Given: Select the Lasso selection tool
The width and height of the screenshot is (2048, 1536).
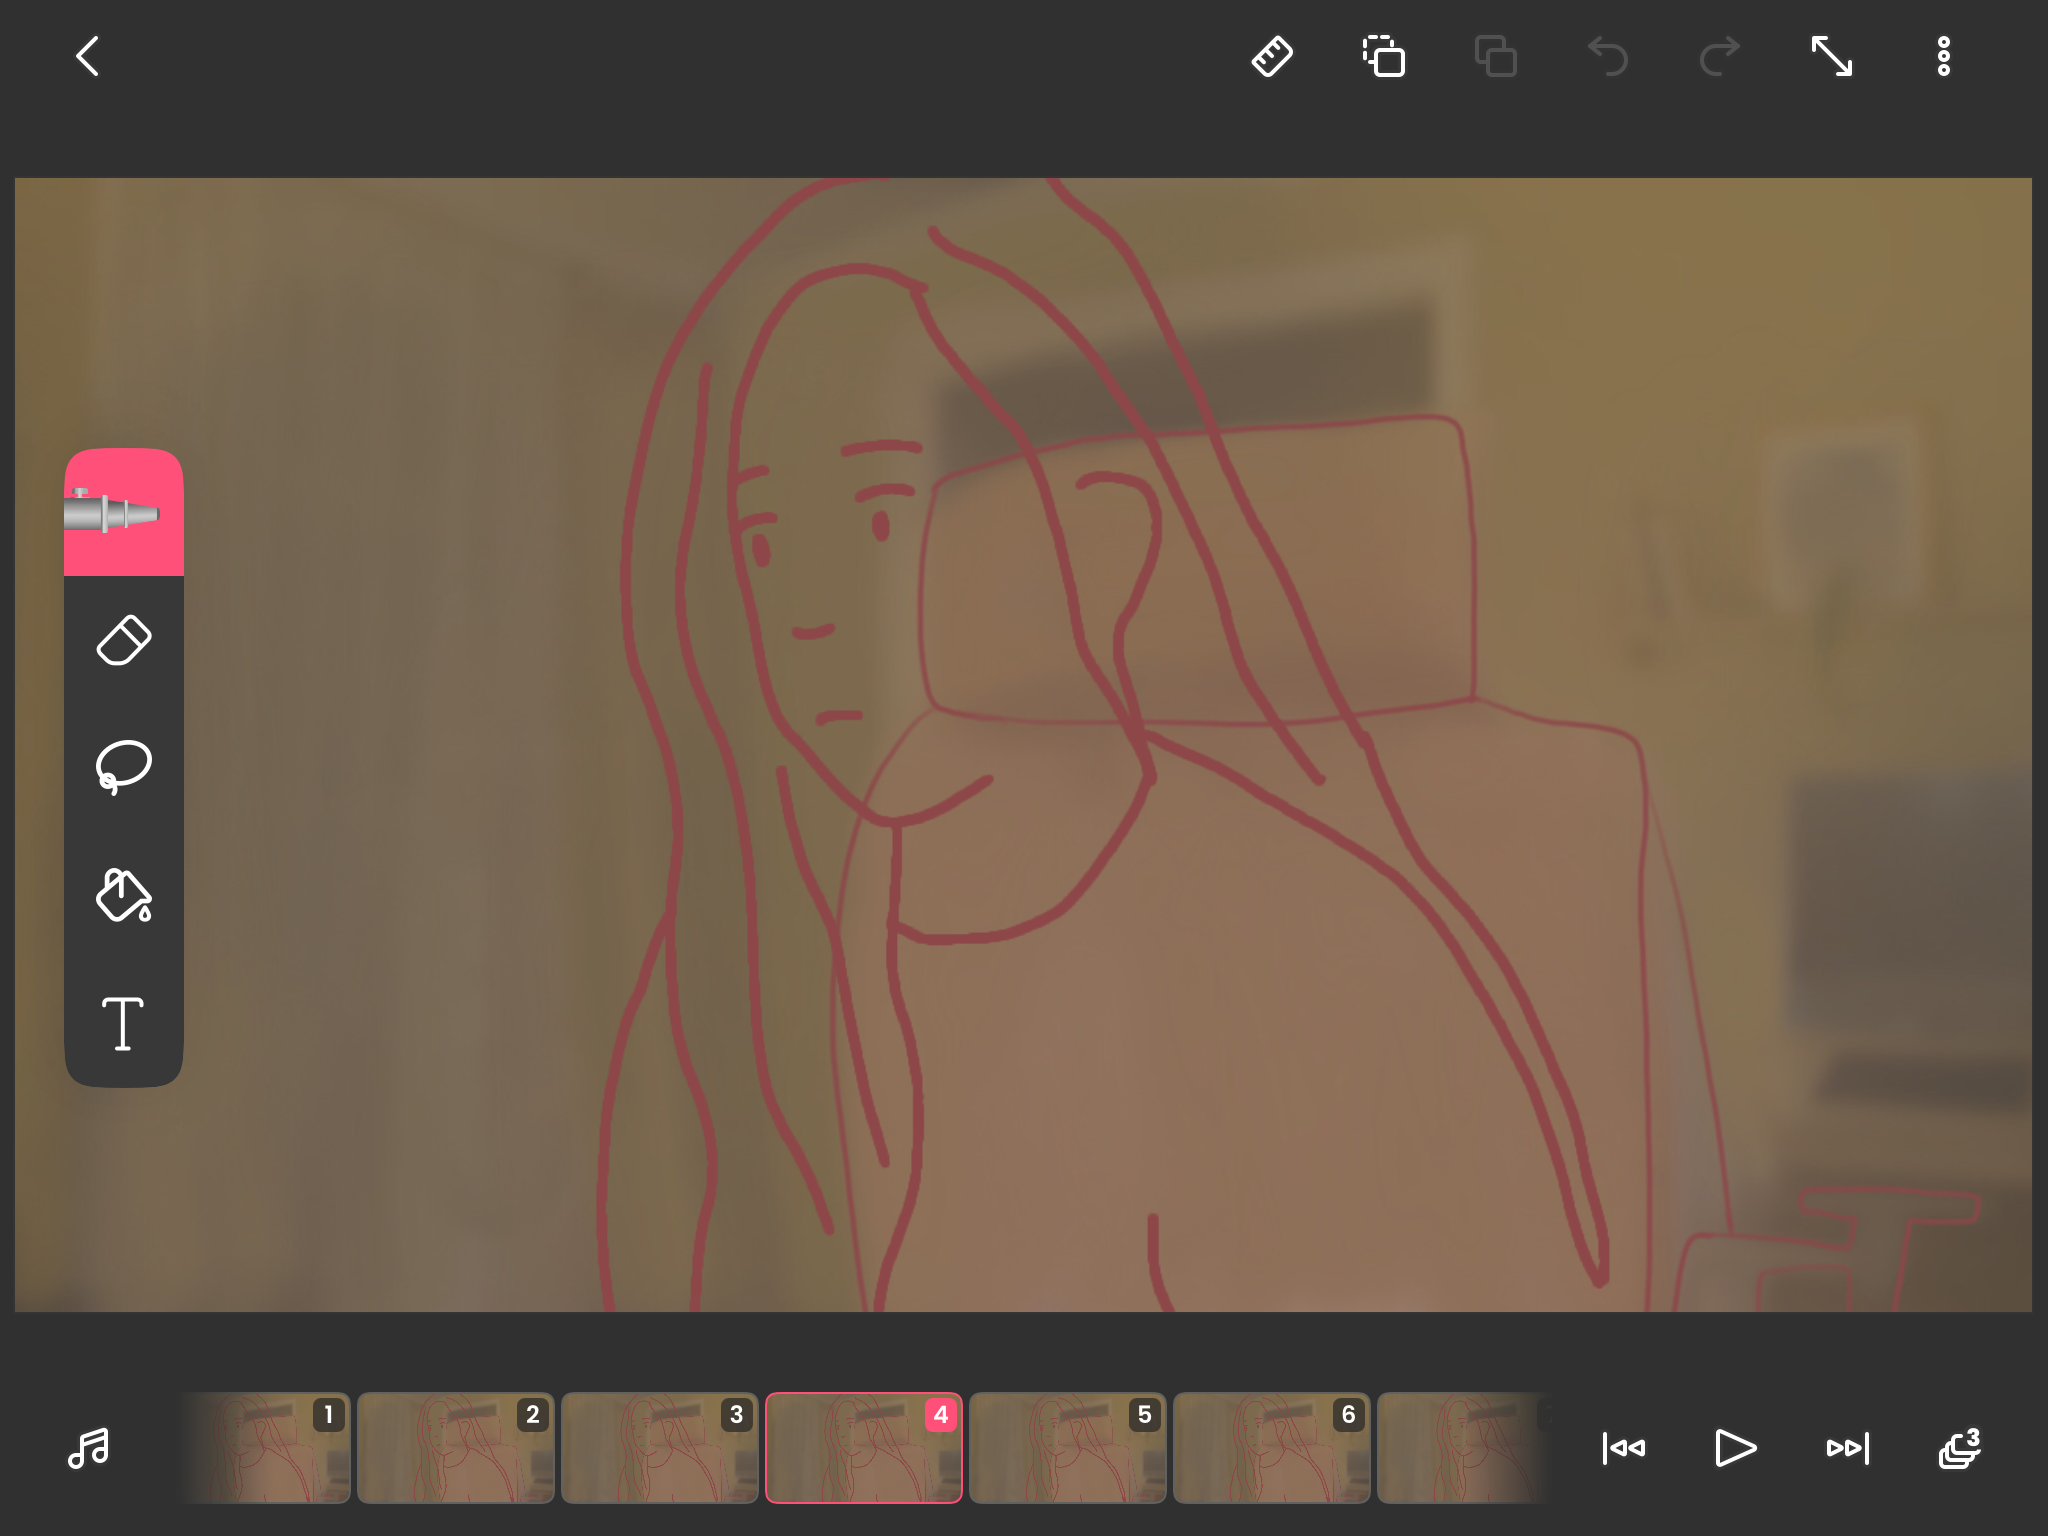Looking at the screenshot, I should tap(123, 767).
